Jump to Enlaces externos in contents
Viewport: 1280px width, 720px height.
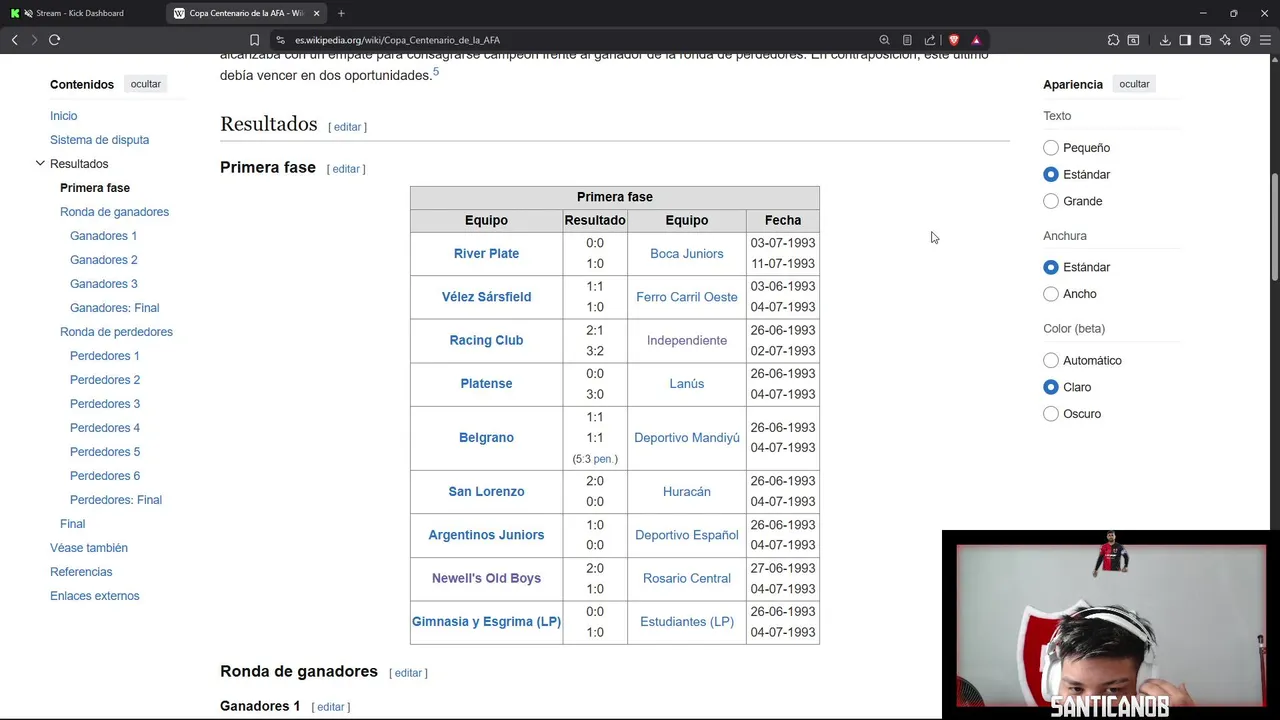(95, 596)
